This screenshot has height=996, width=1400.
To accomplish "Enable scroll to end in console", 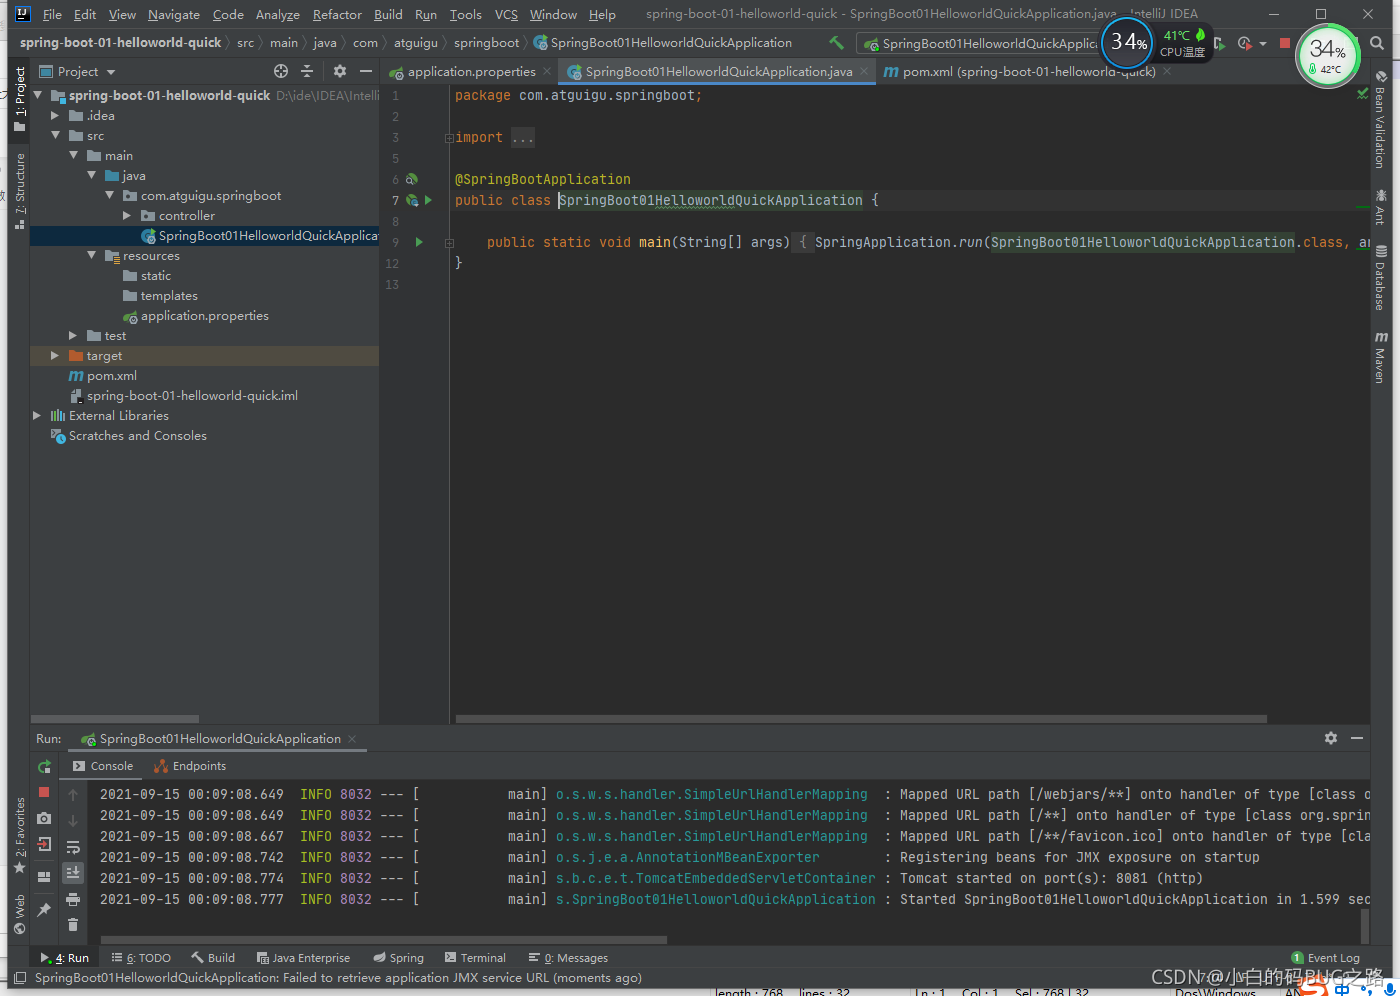I will coord(72,872).
